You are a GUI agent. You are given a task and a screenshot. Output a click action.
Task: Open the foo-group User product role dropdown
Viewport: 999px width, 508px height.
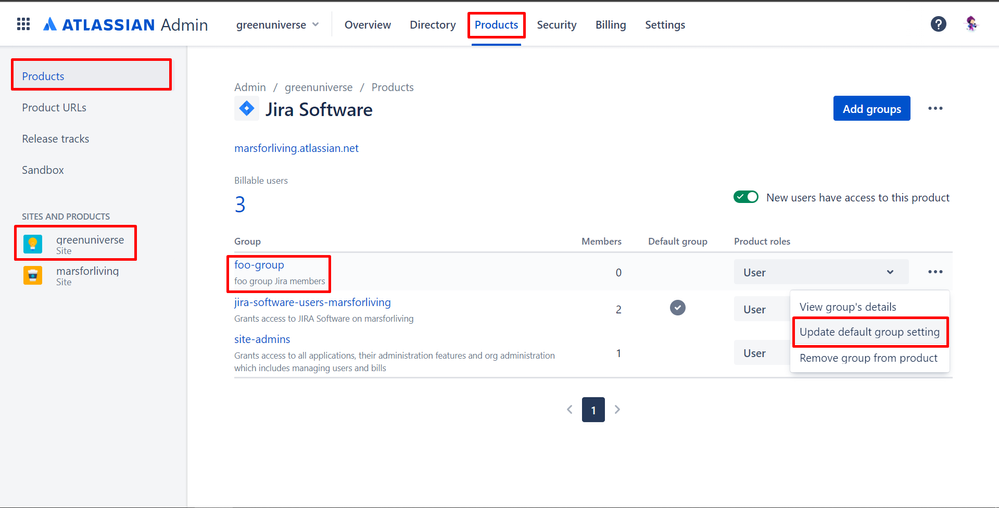tap(821, 272)
